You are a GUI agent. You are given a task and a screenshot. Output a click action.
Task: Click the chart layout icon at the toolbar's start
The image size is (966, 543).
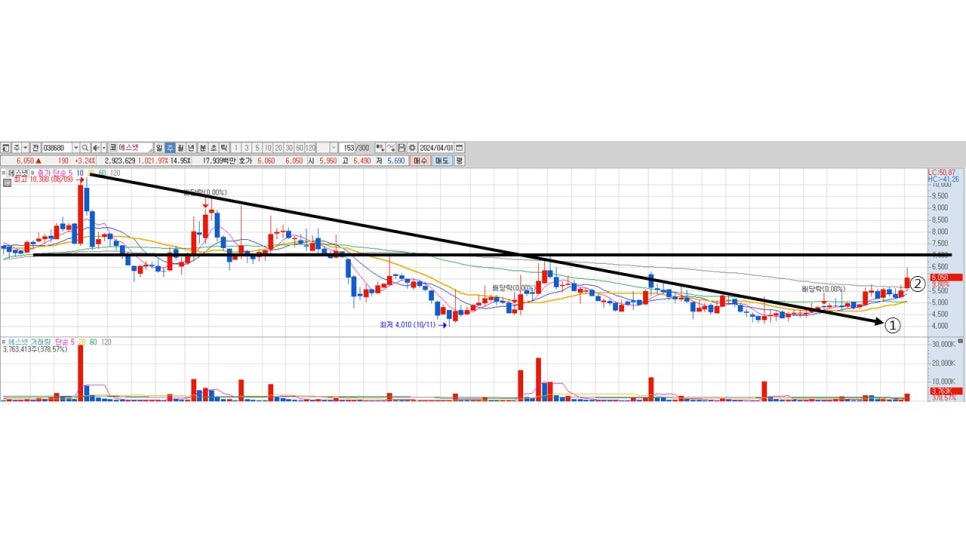click(x=6, y=148)
